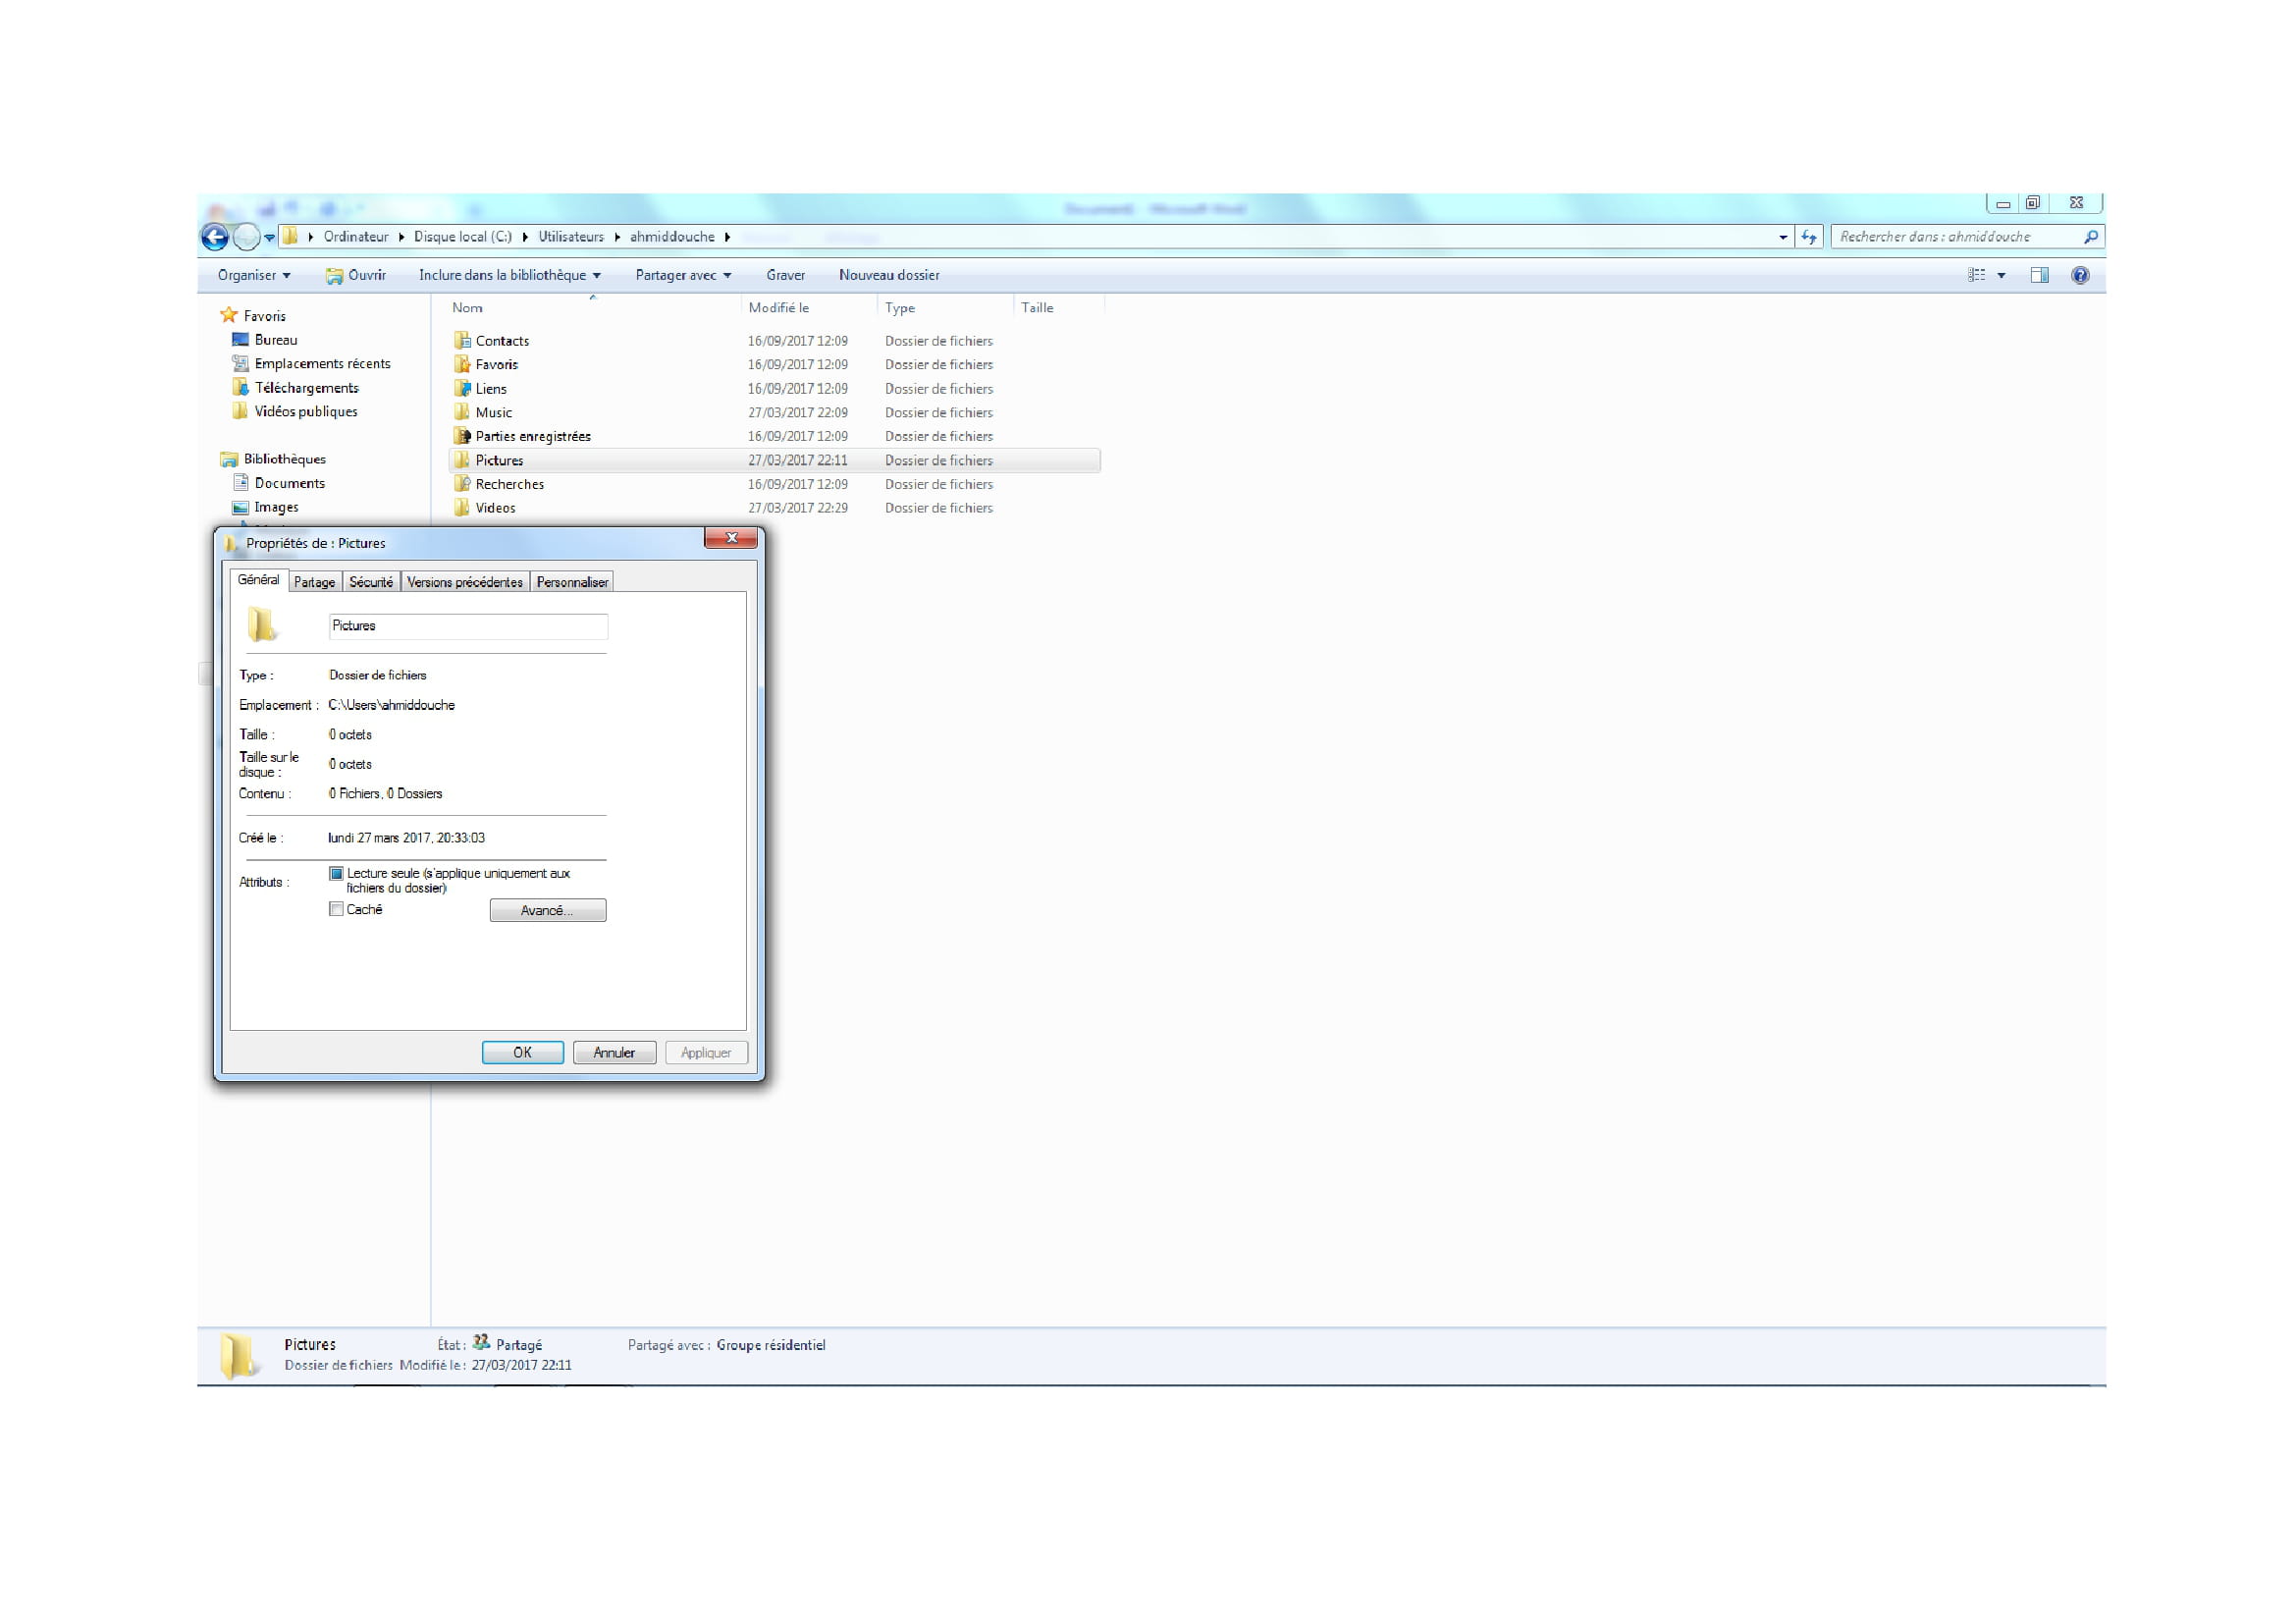
Task: Select Bibliothèques in navigation pane
Action: coord(284,459)
